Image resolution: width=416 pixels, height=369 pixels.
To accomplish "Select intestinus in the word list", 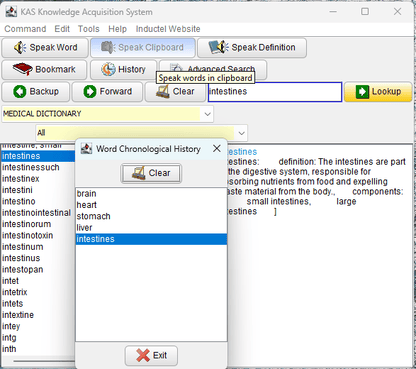I will (38, 258).
